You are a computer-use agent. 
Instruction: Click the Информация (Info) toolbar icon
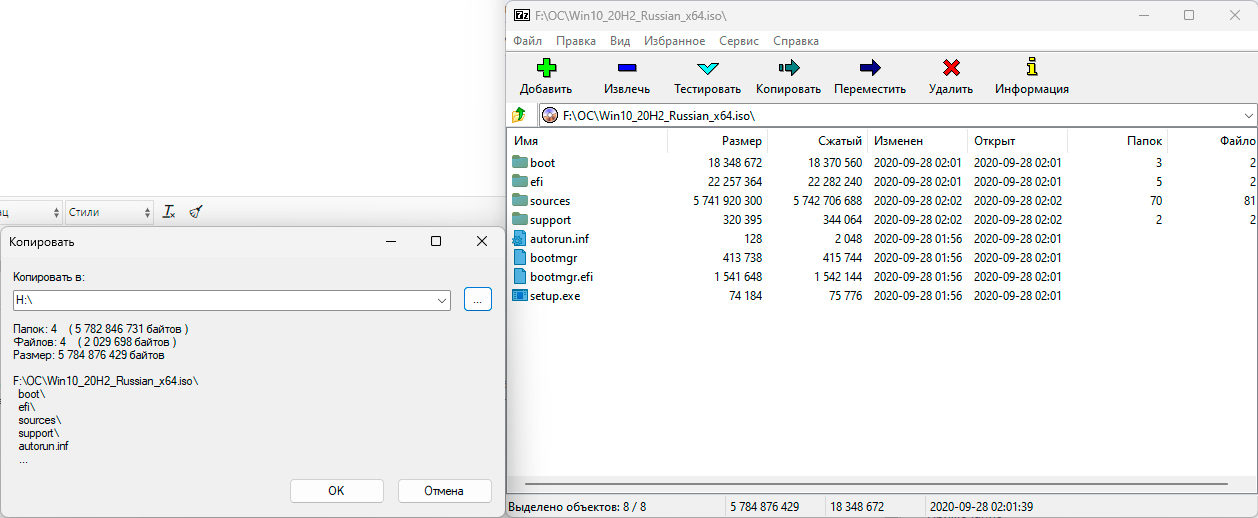click(x=1032, y=68)
